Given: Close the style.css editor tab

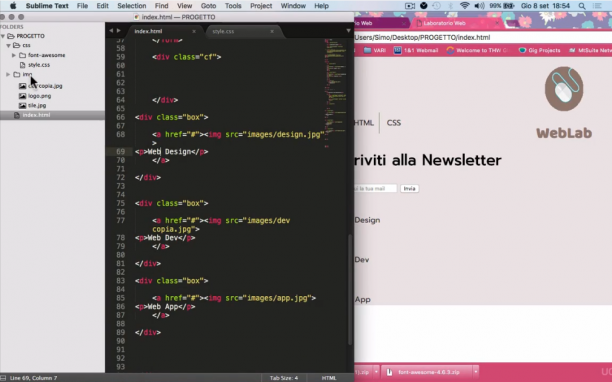Looking at the screenshot, I should (x=272, y=31).
